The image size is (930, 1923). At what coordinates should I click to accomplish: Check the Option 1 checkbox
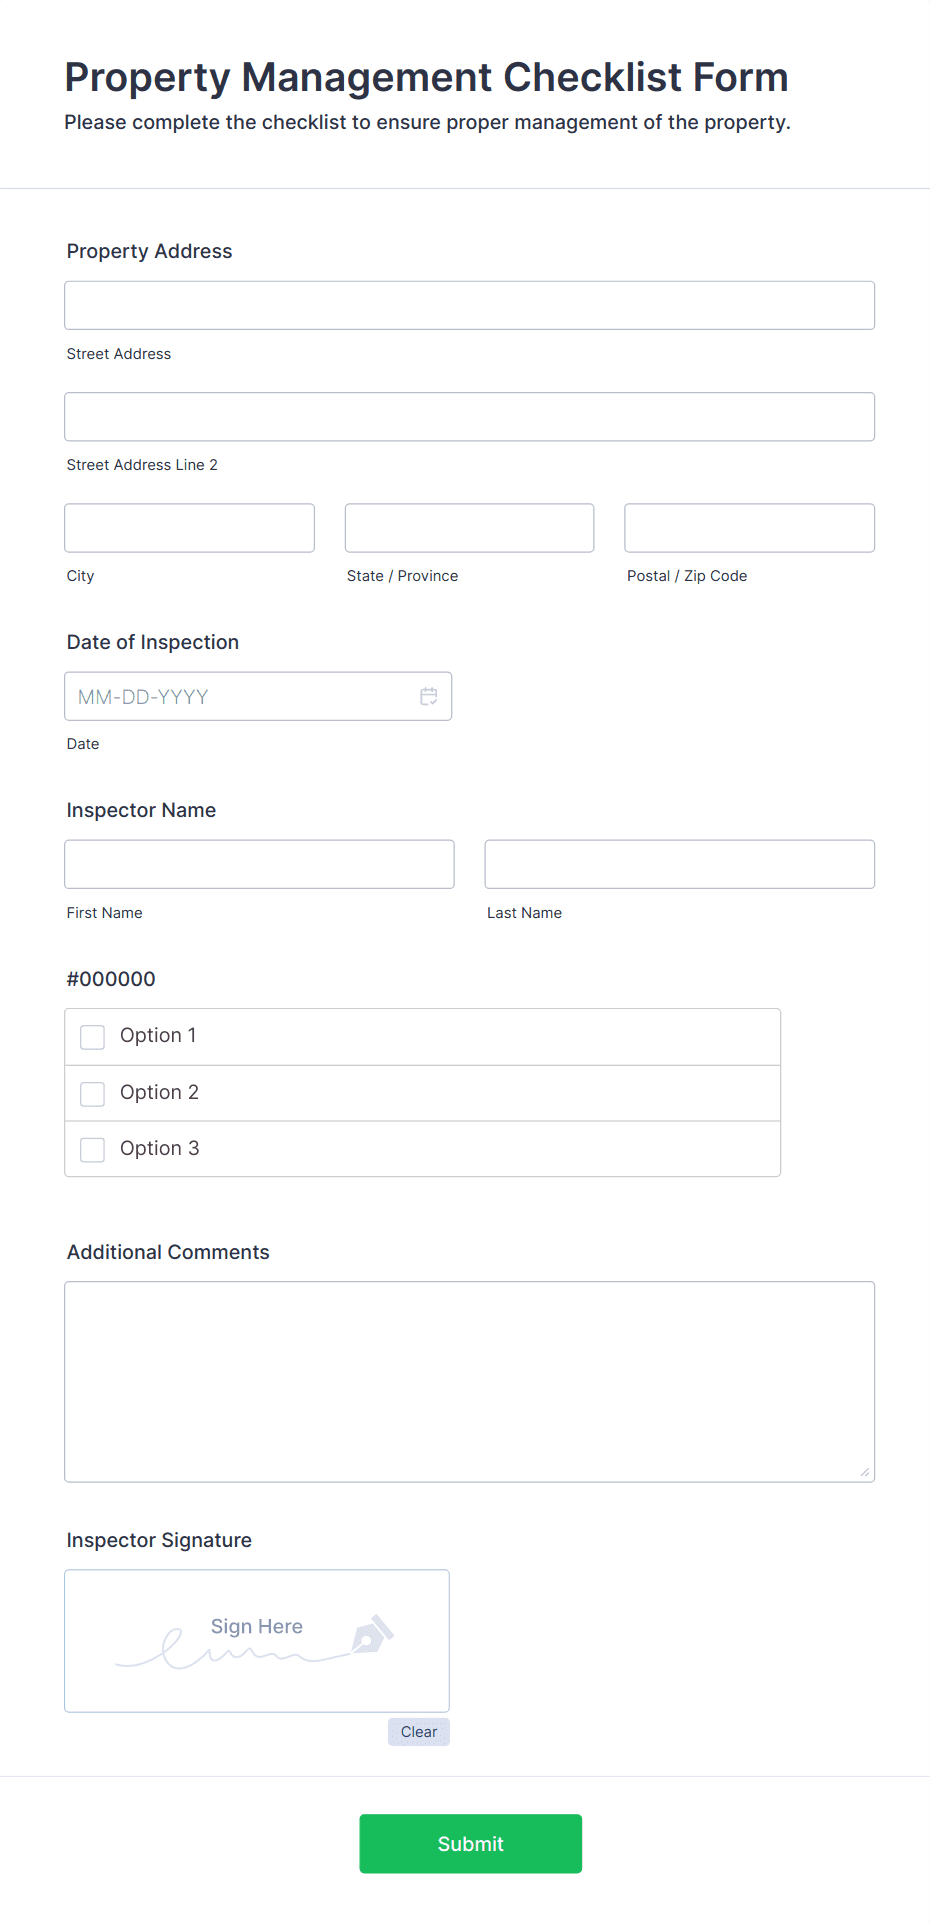(92, 1037)
